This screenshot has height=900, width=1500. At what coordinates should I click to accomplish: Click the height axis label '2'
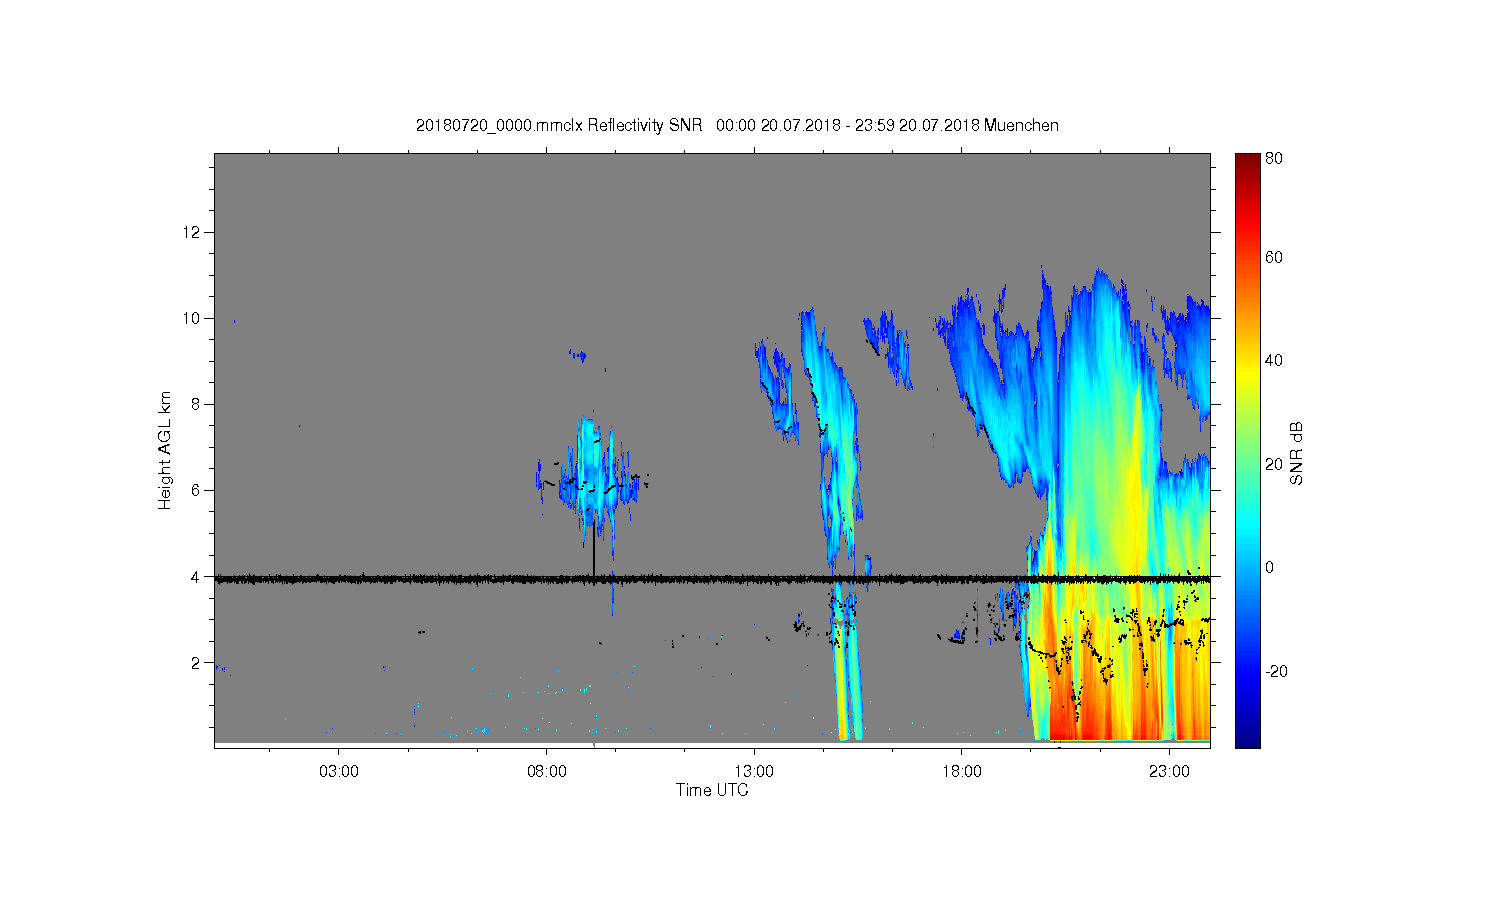point(197,662)
